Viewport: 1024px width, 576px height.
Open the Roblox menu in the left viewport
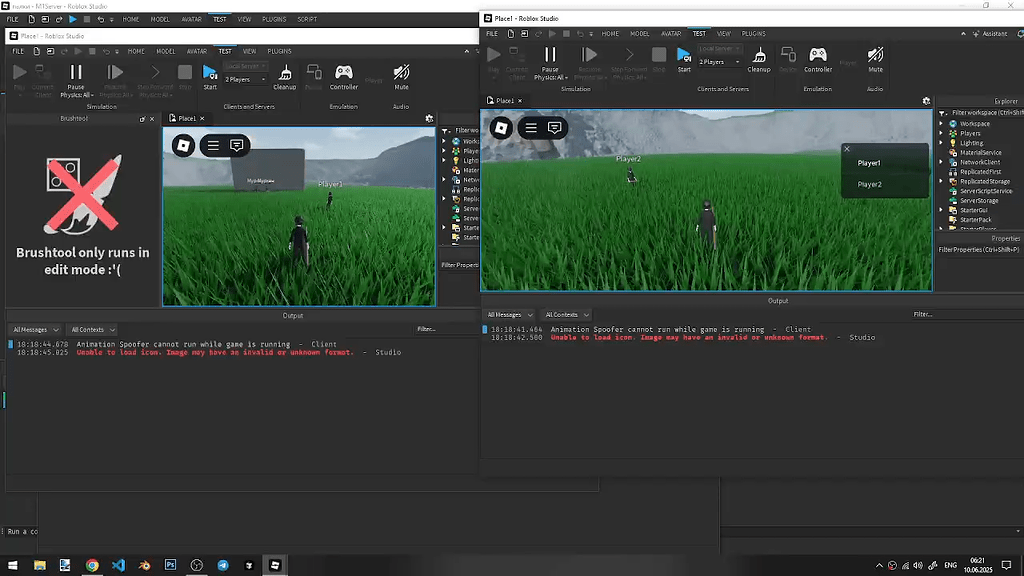click(x=184, y=146)
